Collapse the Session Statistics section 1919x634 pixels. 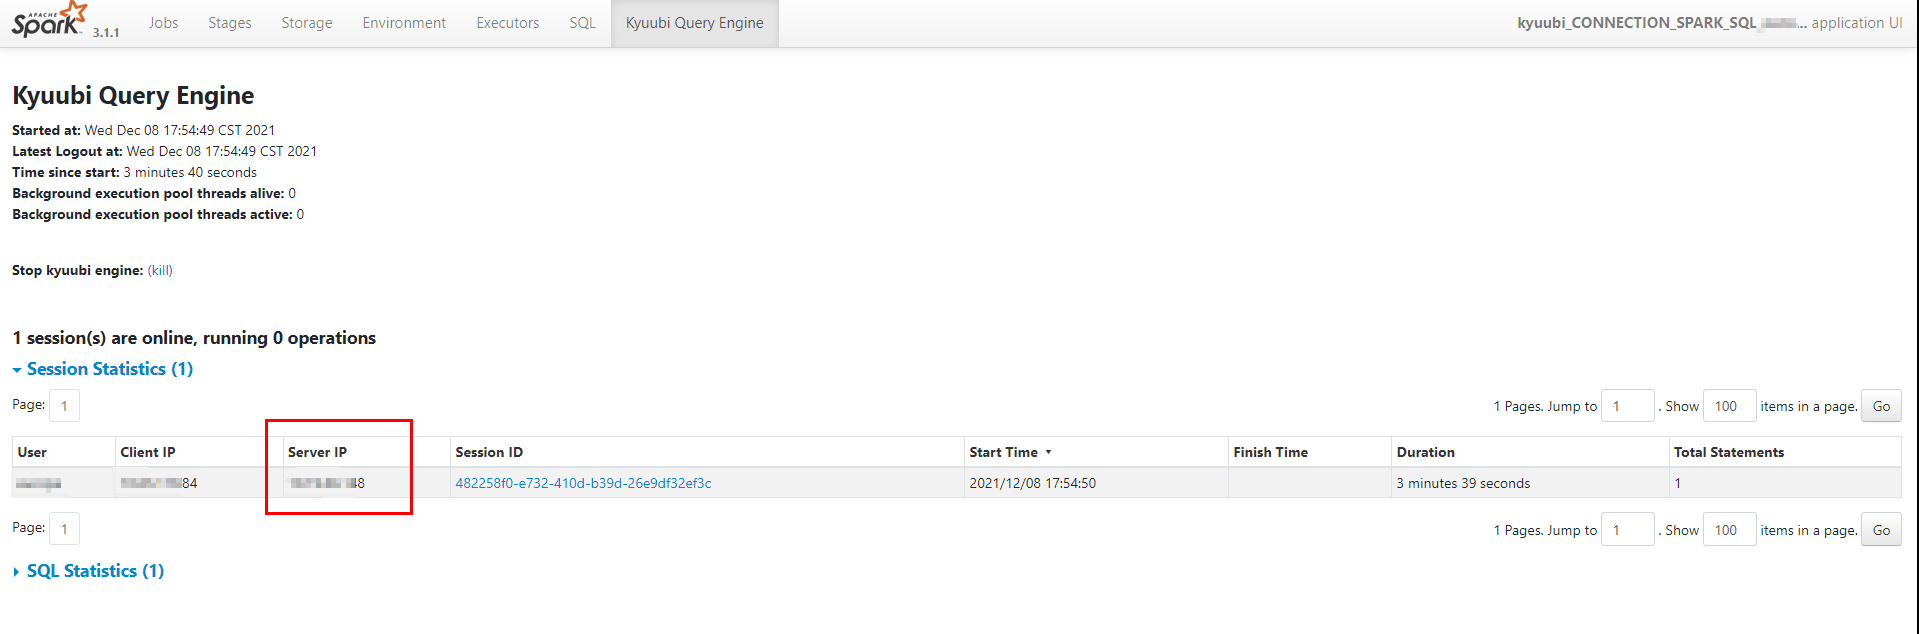point(102,369)
